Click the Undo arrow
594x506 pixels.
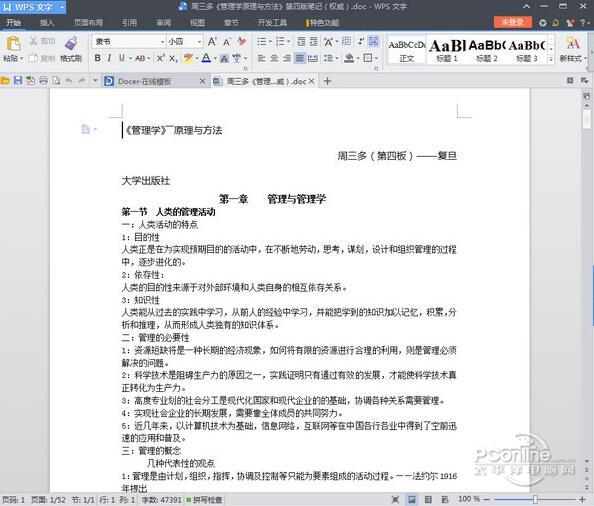pos(69,81)
